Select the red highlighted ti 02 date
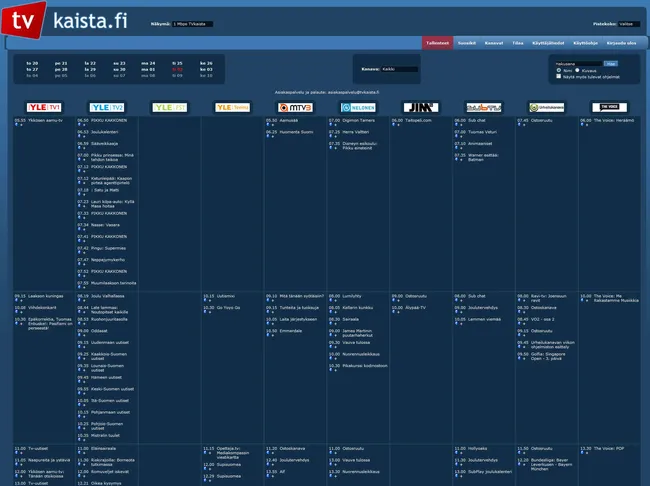This screenshot has height=486, width=650. click(177, 70)
